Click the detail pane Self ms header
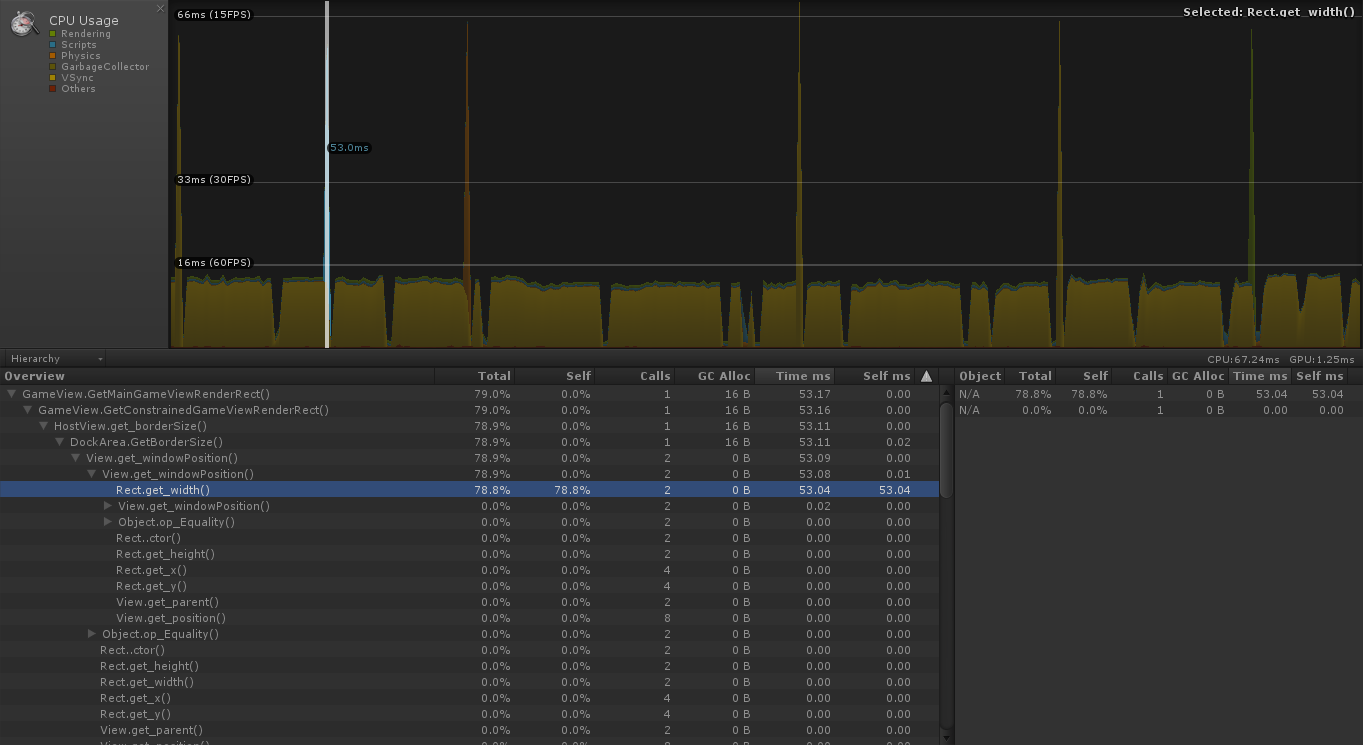 pos(1320,376)
